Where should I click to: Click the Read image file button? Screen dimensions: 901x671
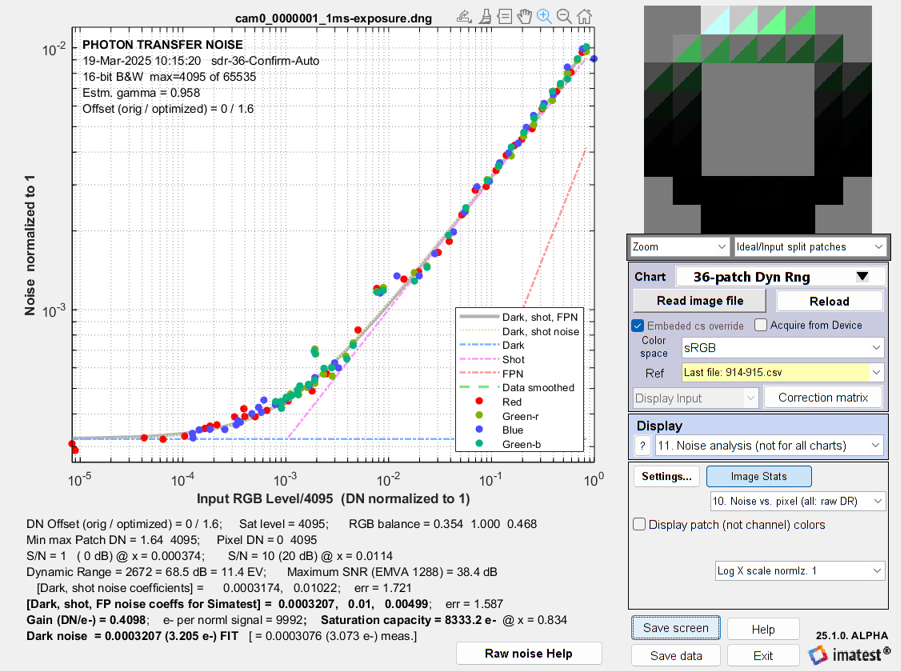pos(700,301)
